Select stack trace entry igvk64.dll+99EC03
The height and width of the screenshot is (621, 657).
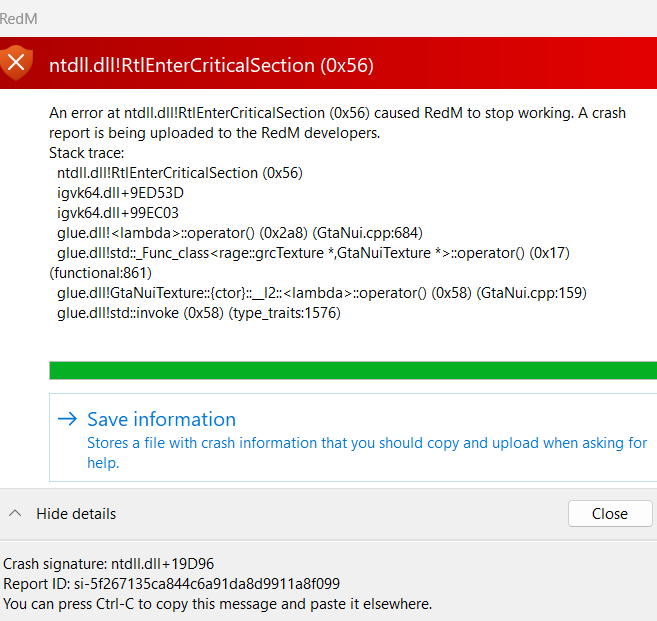(x=118, y=213)
